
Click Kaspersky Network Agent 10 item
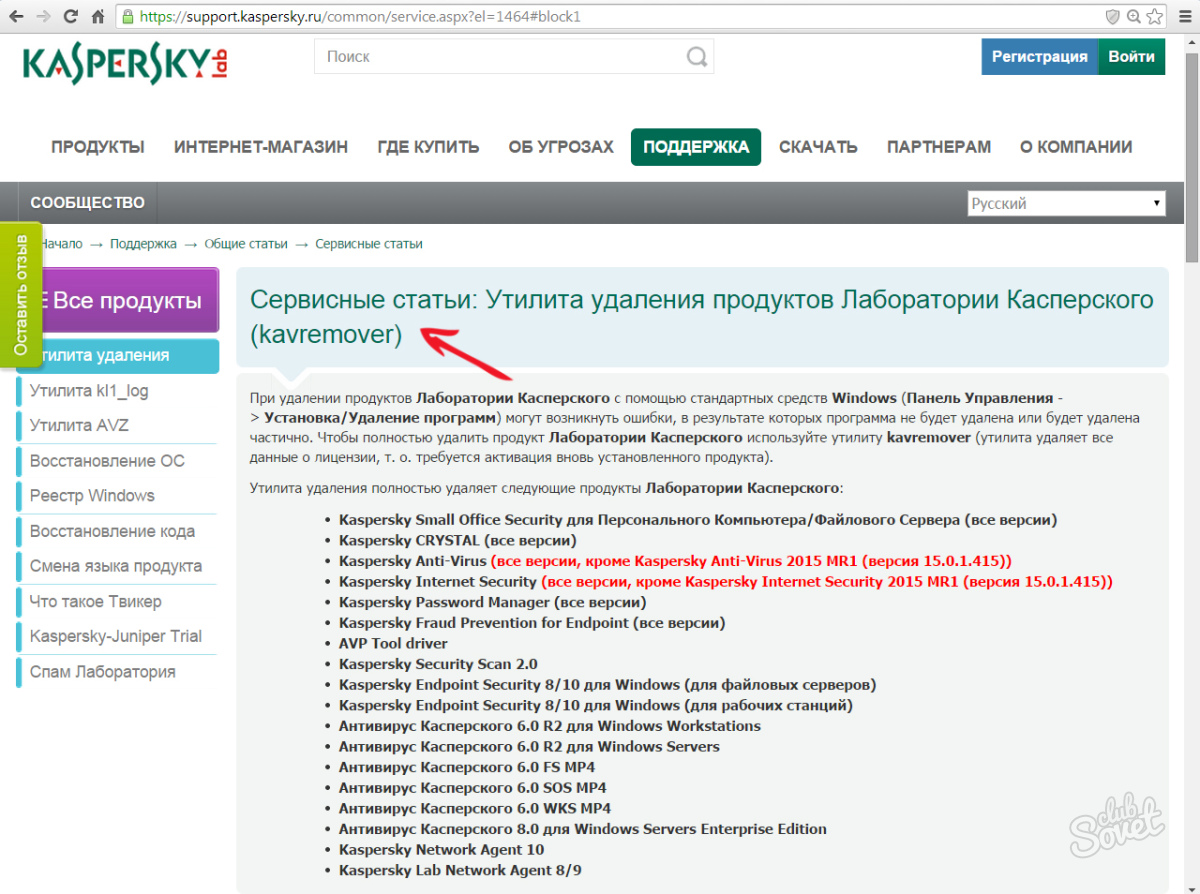click(x=441, y=849)
